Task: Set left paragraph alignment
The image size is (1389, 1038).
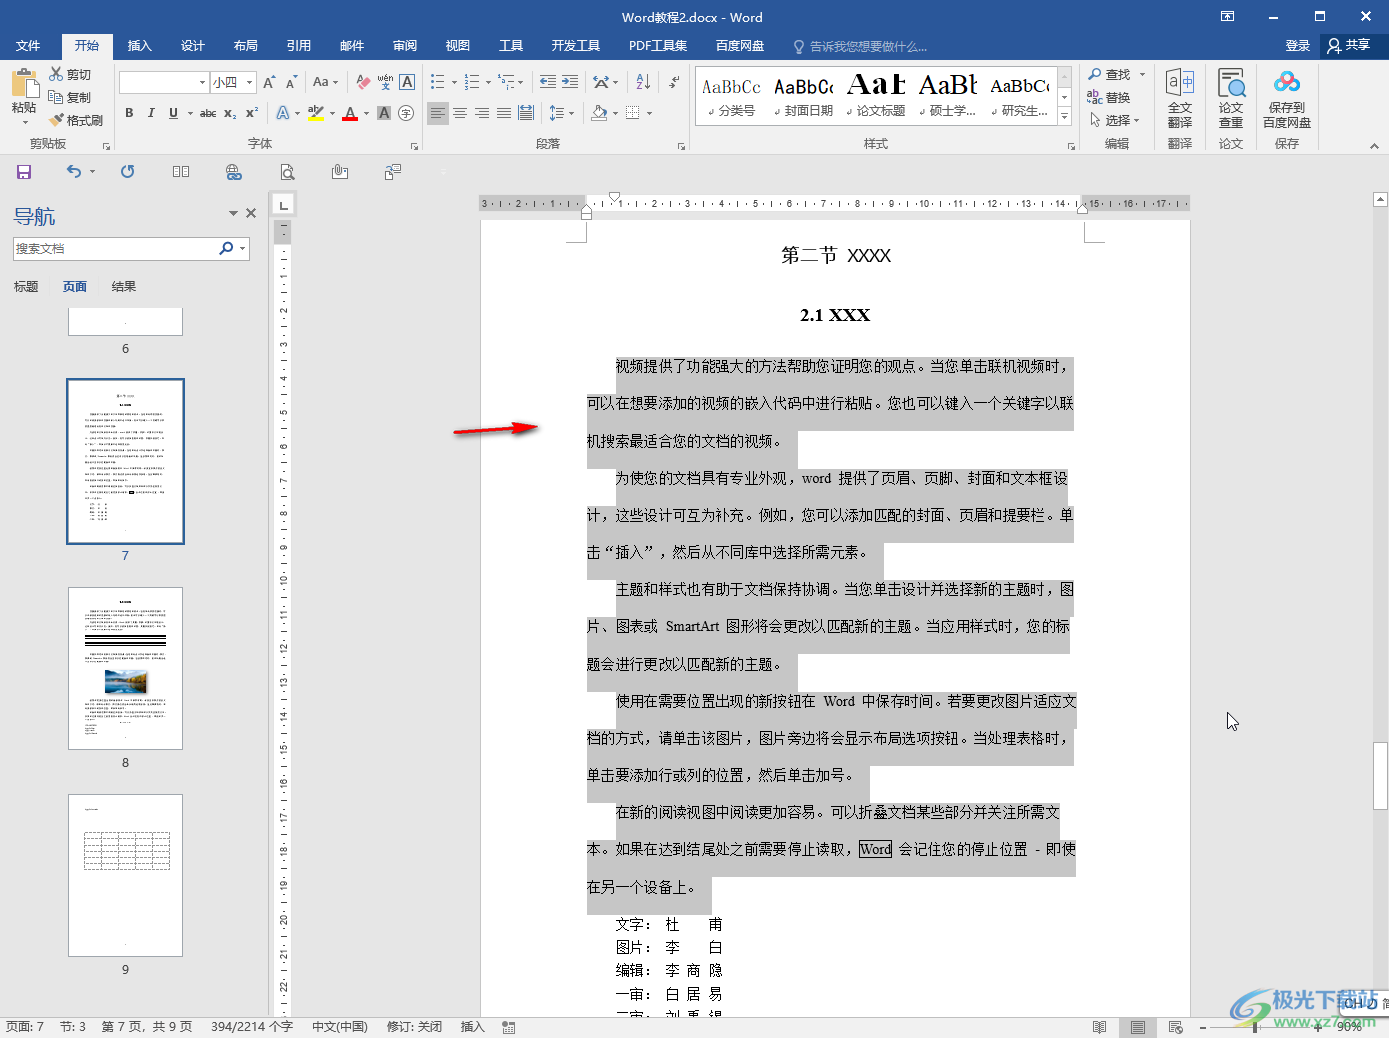Action: 438,113
